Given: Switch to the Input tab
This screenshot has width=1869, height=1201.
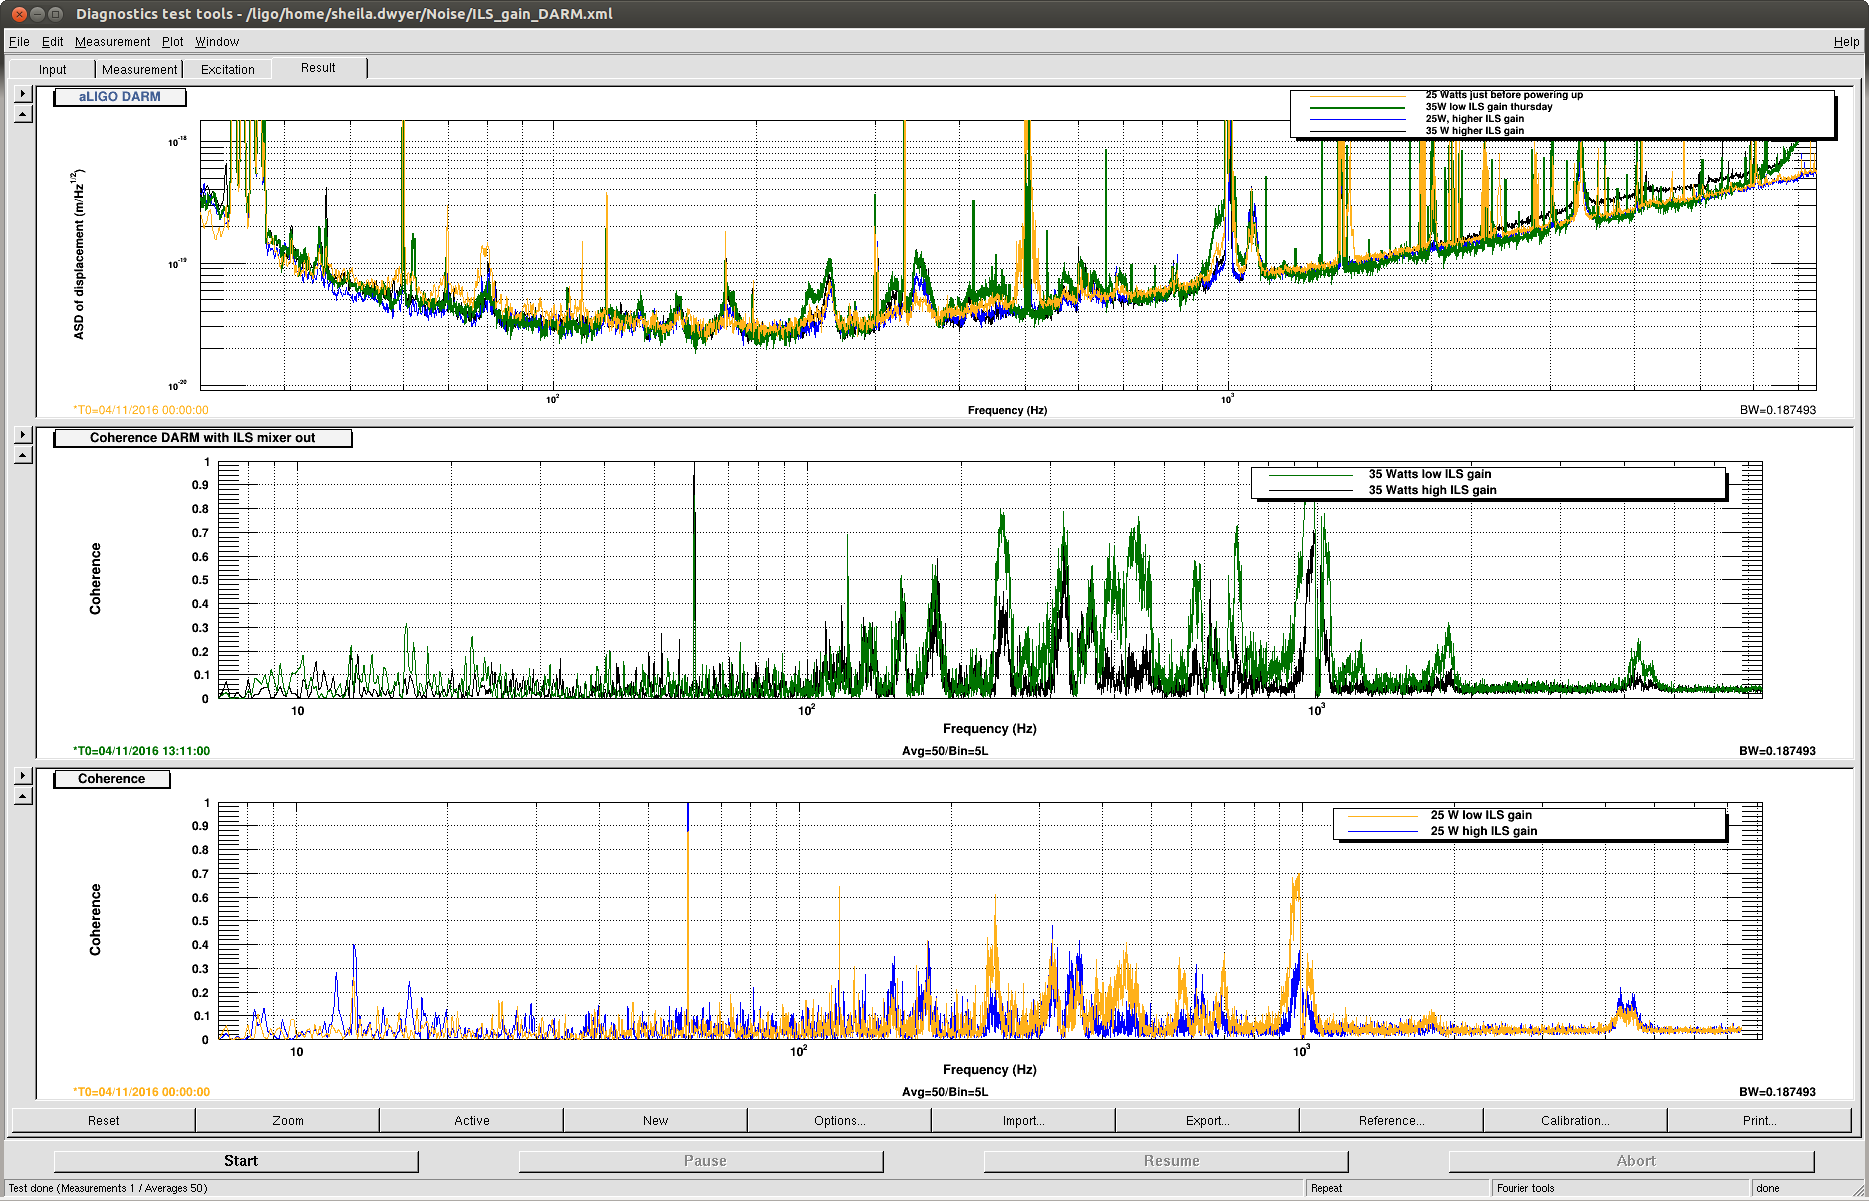Looking at the screenshot, I should (x=53, y=69).
